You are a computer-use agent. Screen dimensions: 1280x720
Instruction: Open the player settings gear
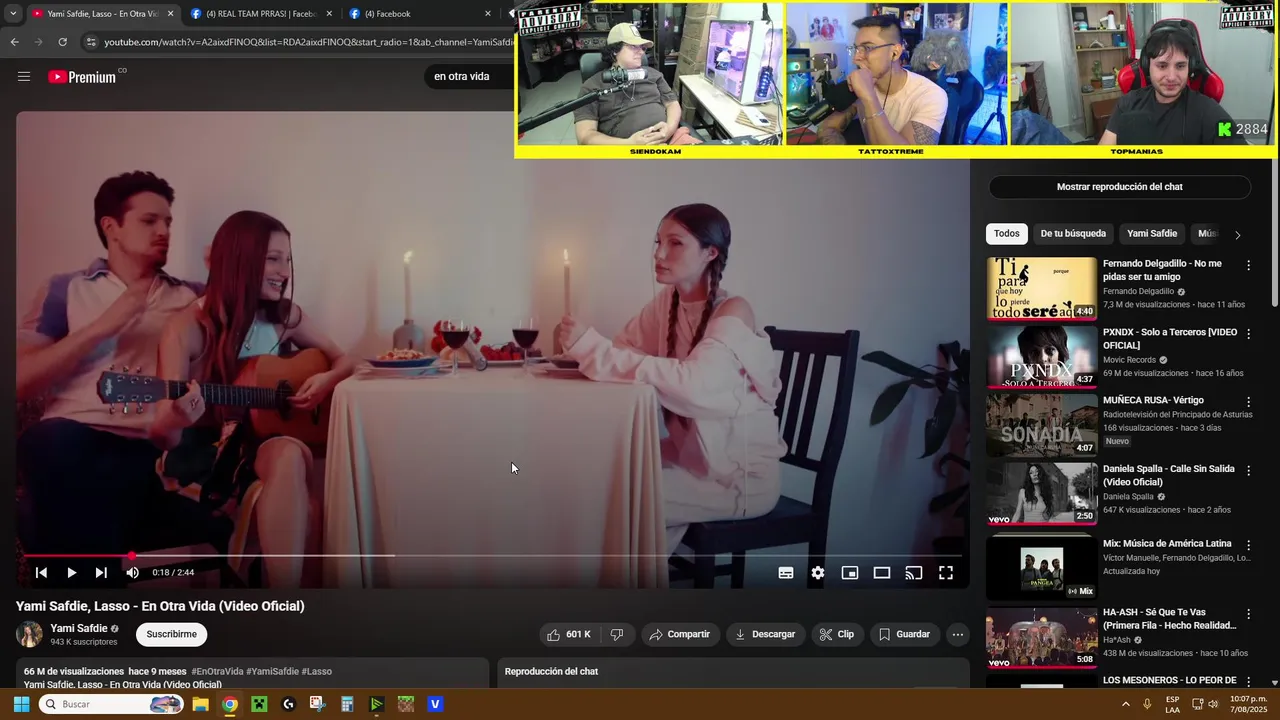click(x=818, y=573)
